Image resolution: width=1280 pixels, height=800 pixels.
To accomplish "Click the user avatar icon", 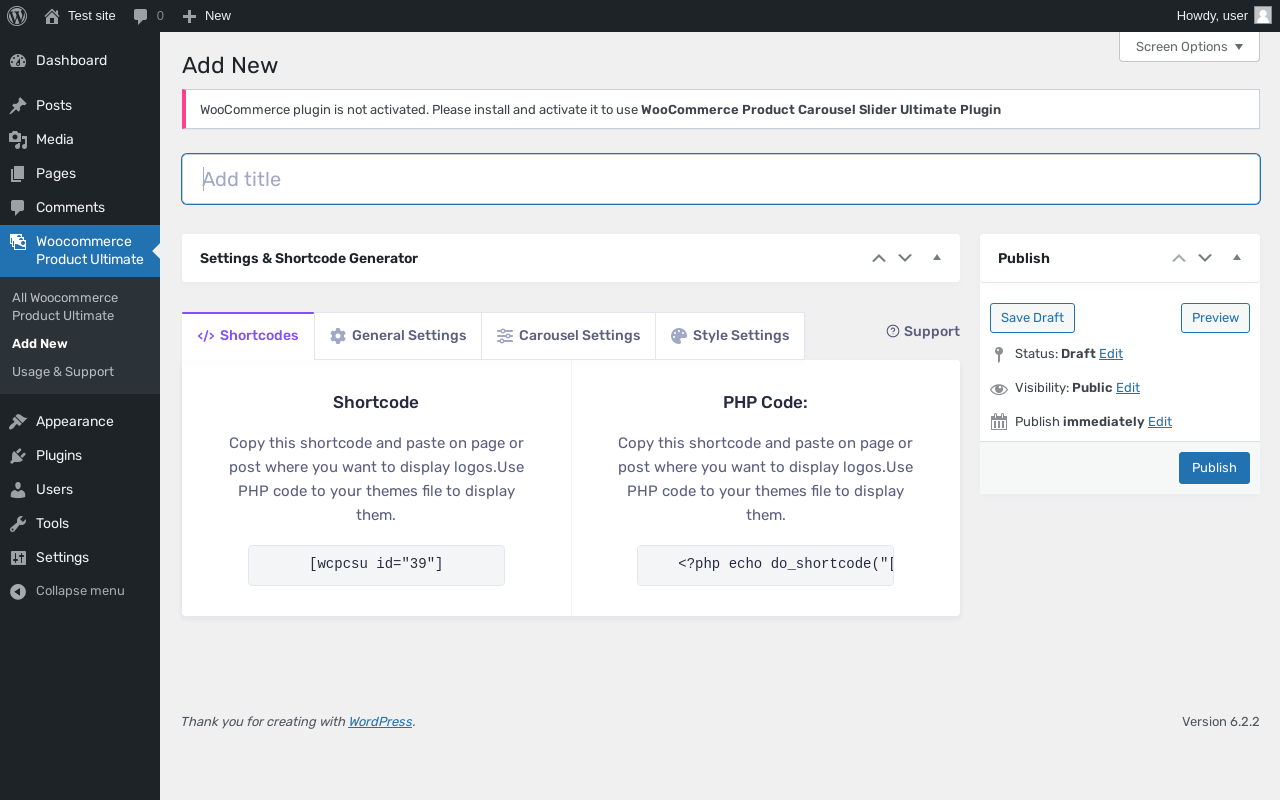I will point(1263,15).
